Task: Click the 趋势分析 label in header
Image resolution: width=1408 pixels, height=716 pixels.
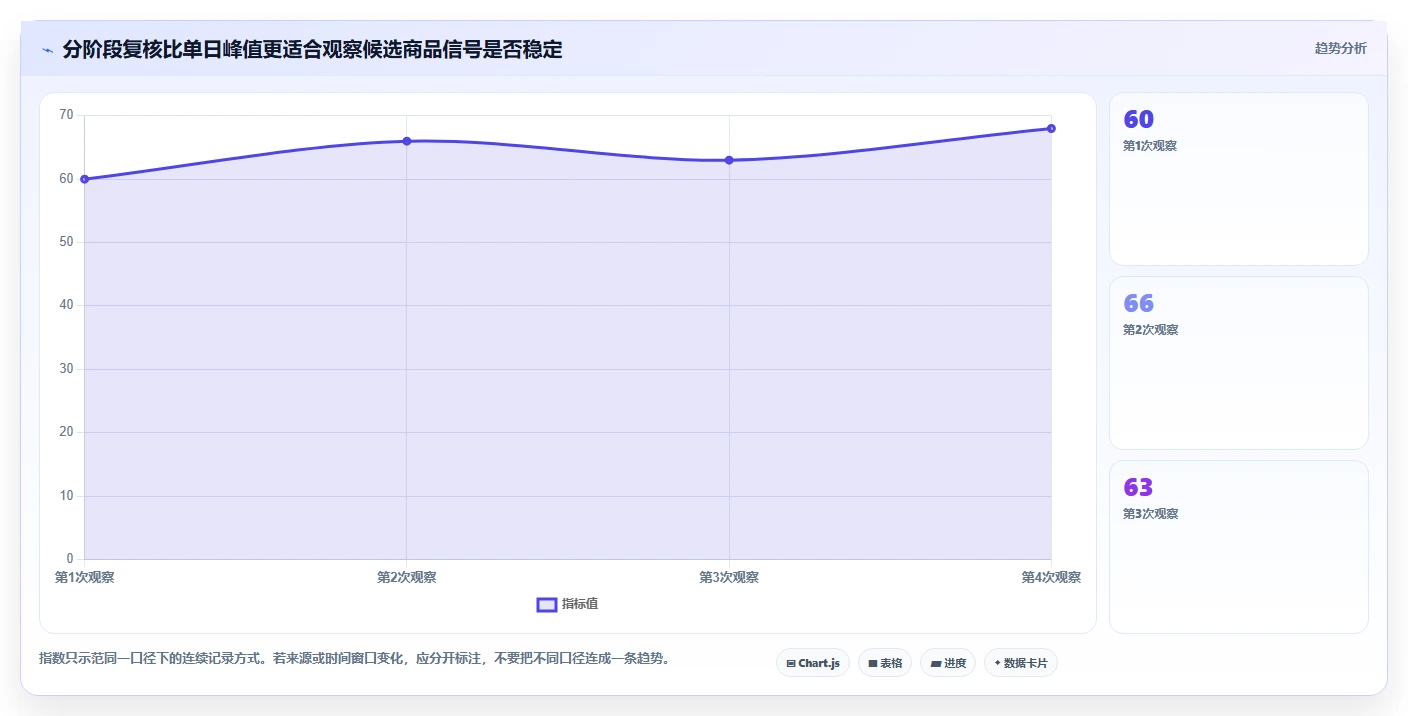Action: click(1340, 48)
